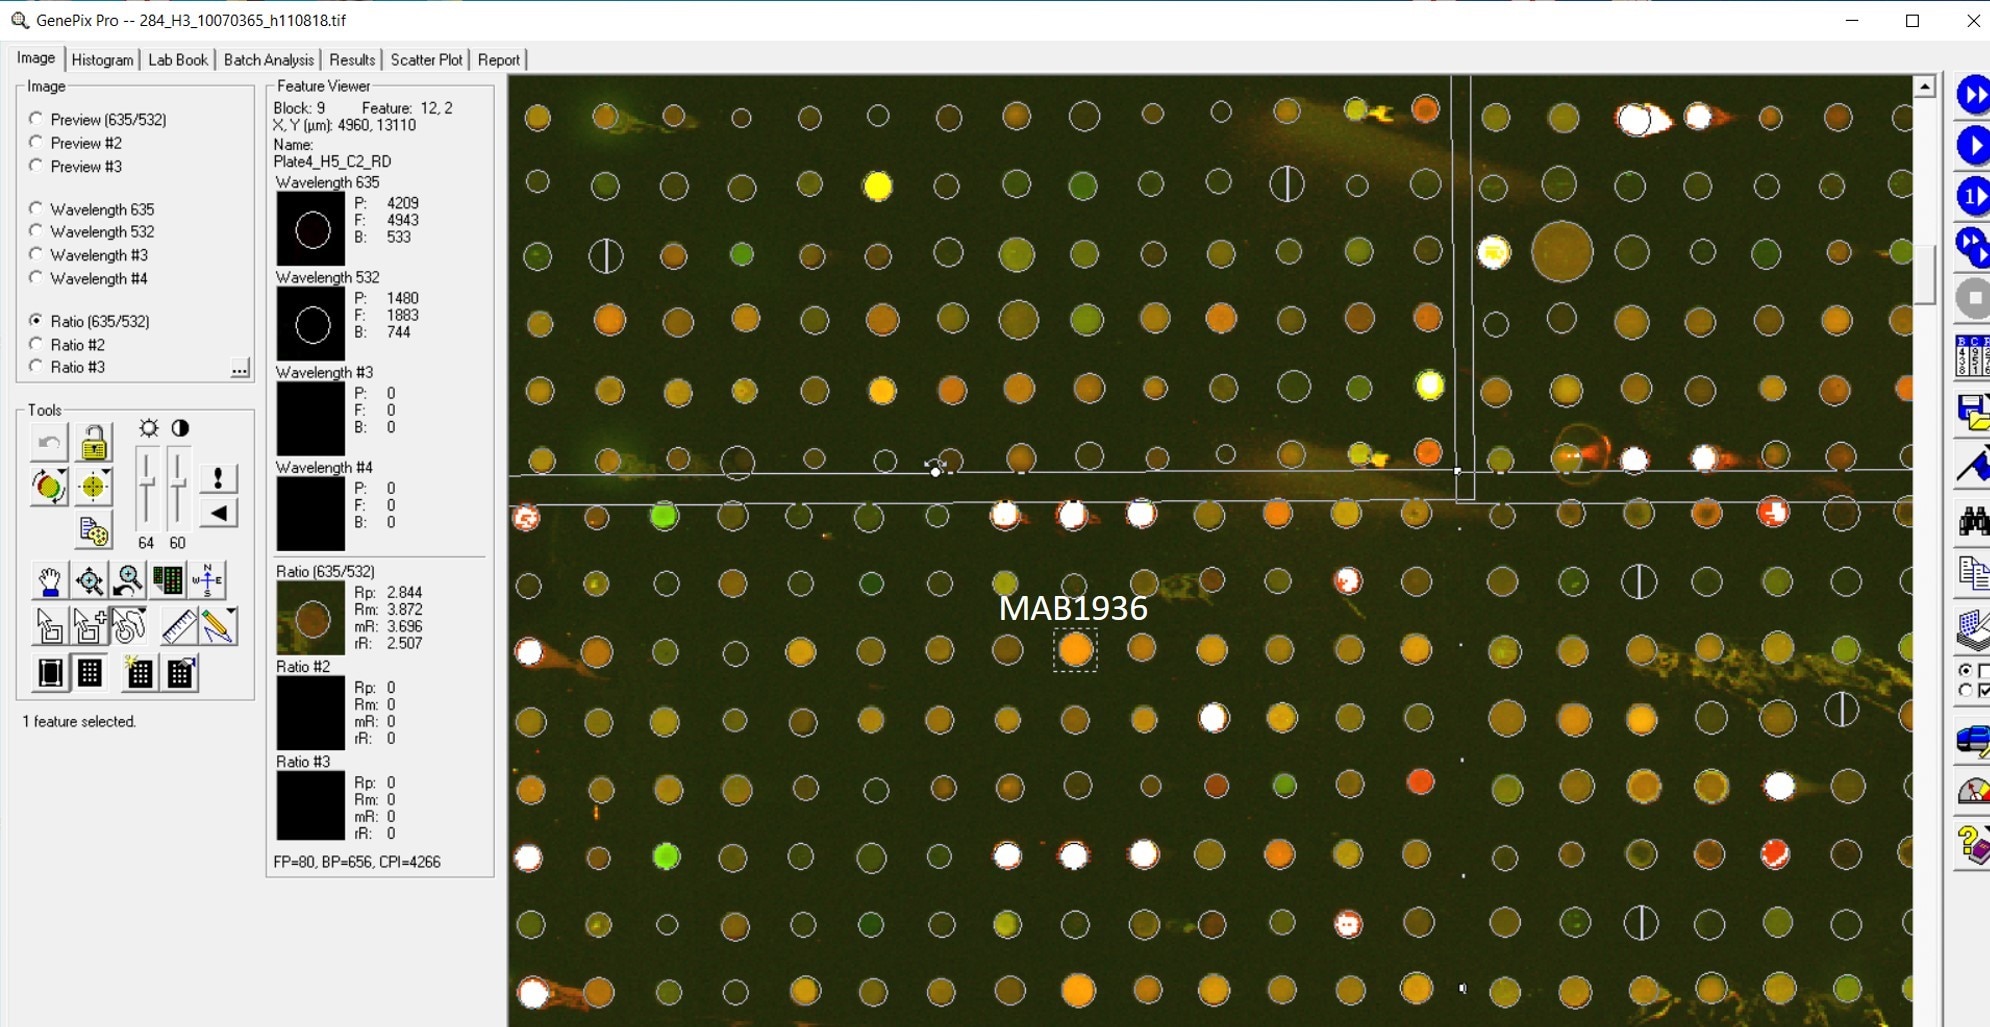This screenshot has height=1027, width=1990.
Task: Click the exclamation mark button in Tools
Action: click(x=218, y=478)
